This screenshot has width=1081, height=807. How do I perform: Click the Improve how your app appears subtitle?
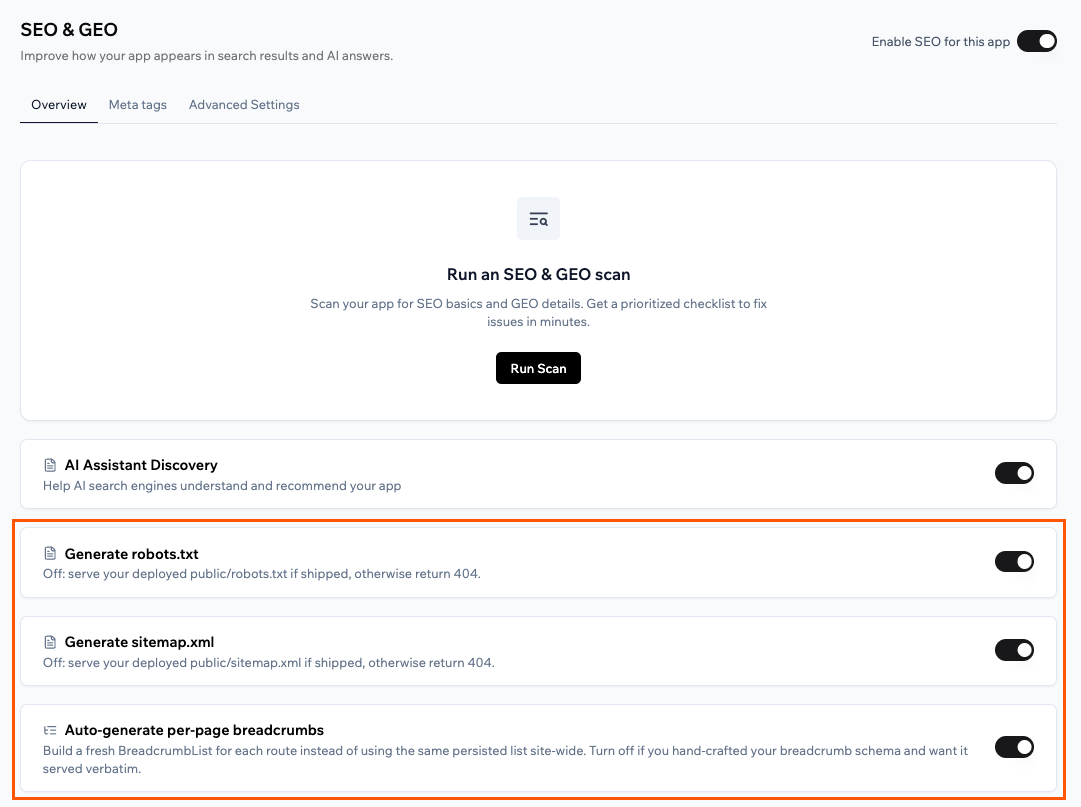point(207,56)
